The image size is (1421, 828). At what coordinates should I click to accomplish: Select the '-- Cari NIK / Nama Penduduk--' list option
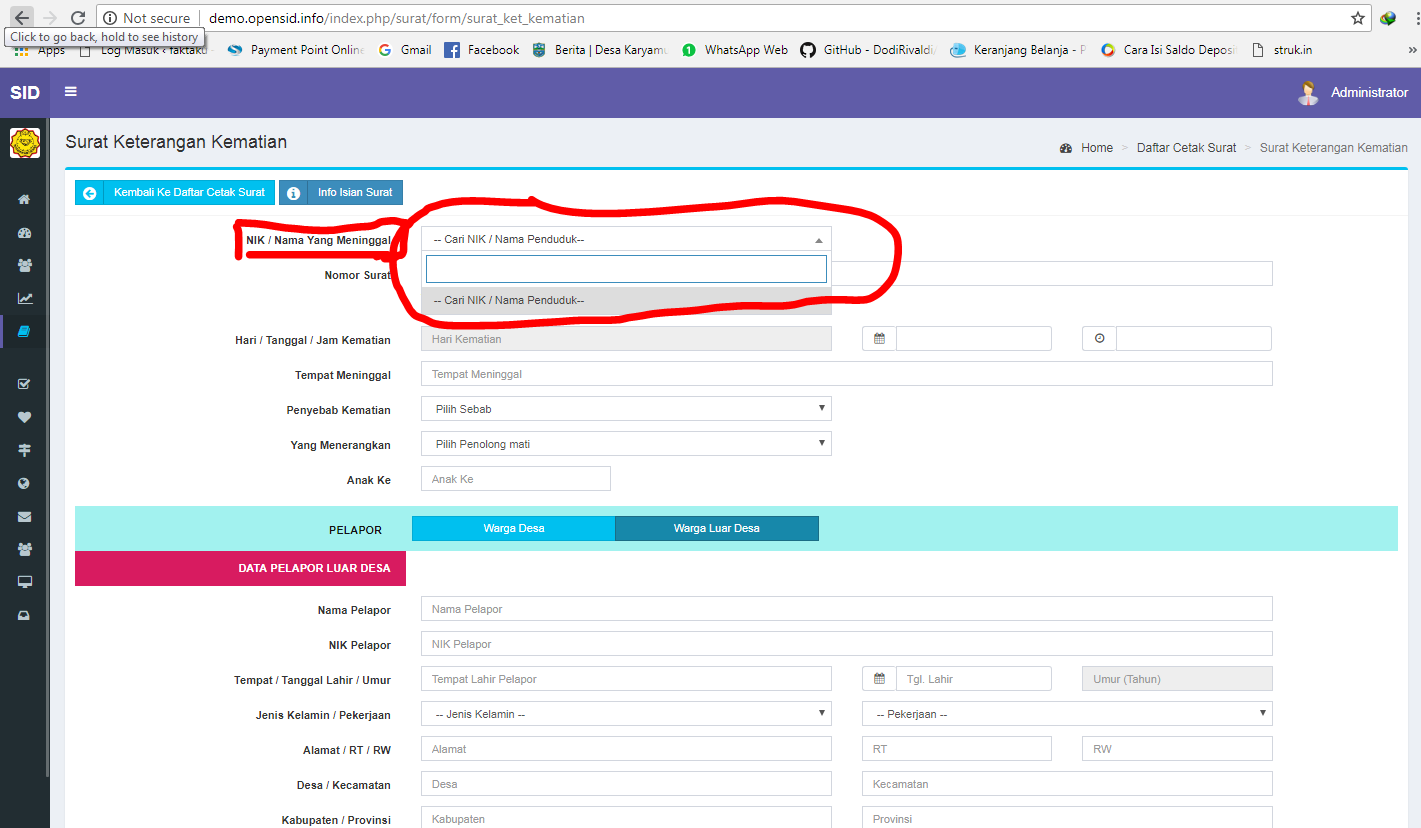click(x=626, y=300)
